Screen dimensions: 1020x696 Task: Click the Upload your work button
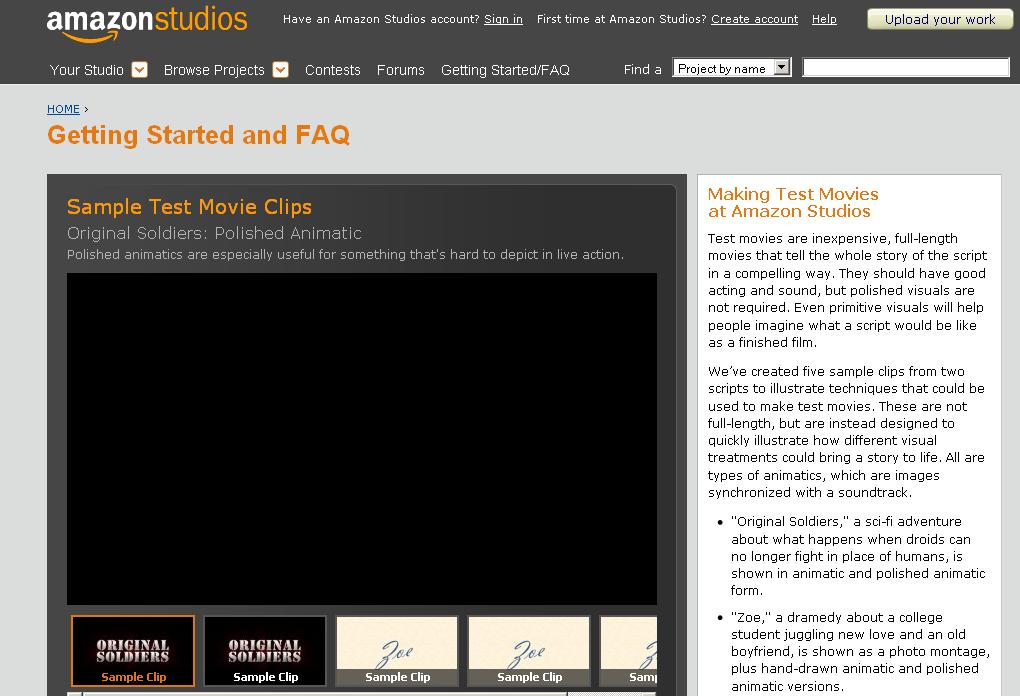pos(940,20)
